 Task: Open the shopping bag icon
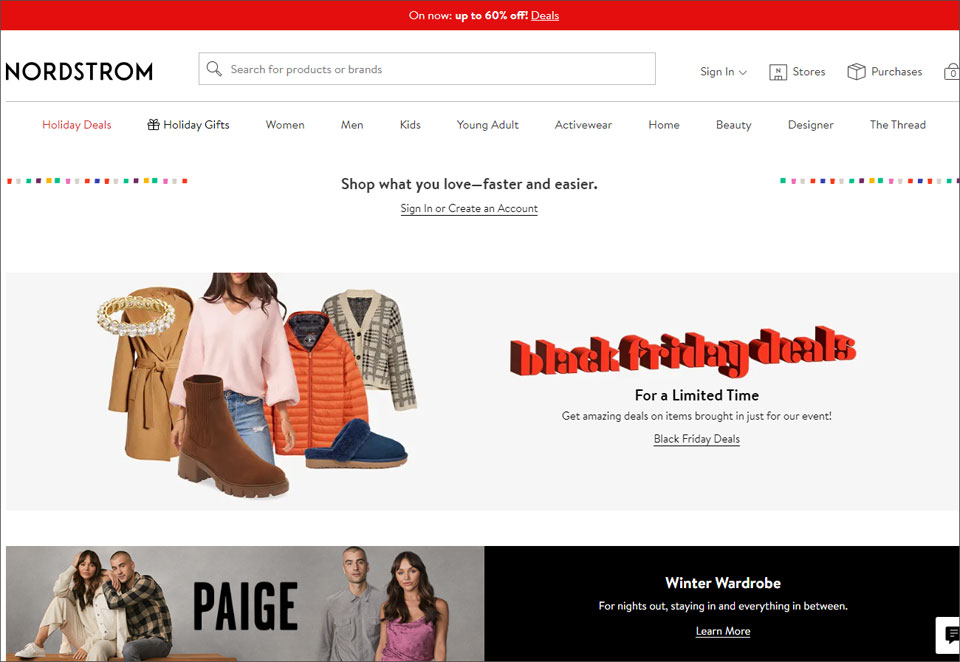(952, 72)
